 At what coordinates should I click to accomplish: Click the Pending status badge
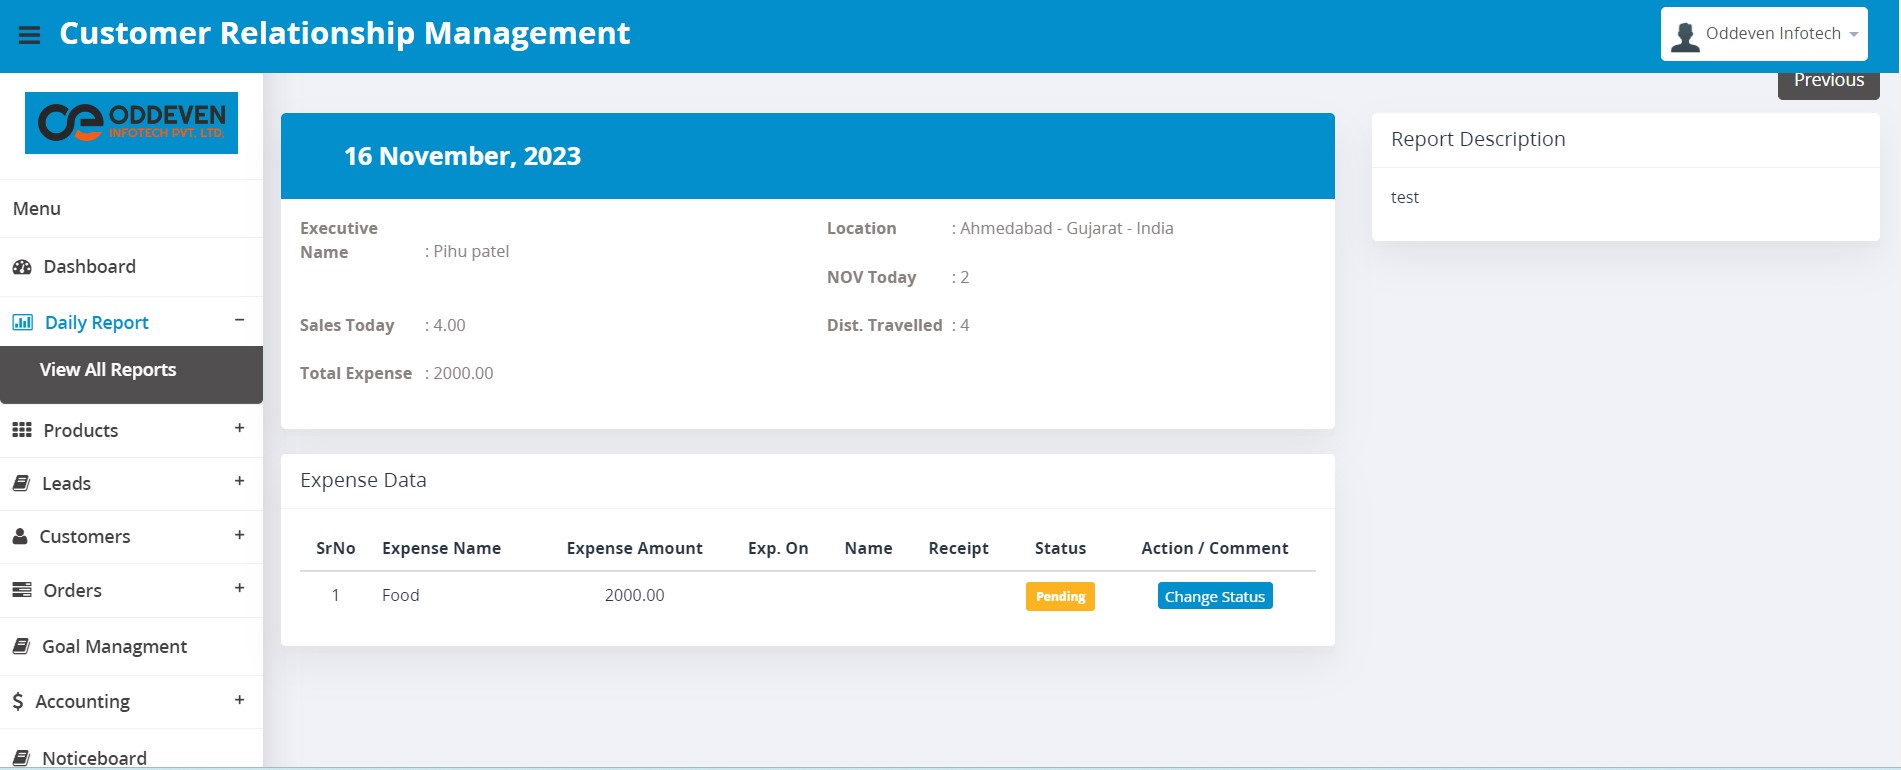tap(1060, 596)
